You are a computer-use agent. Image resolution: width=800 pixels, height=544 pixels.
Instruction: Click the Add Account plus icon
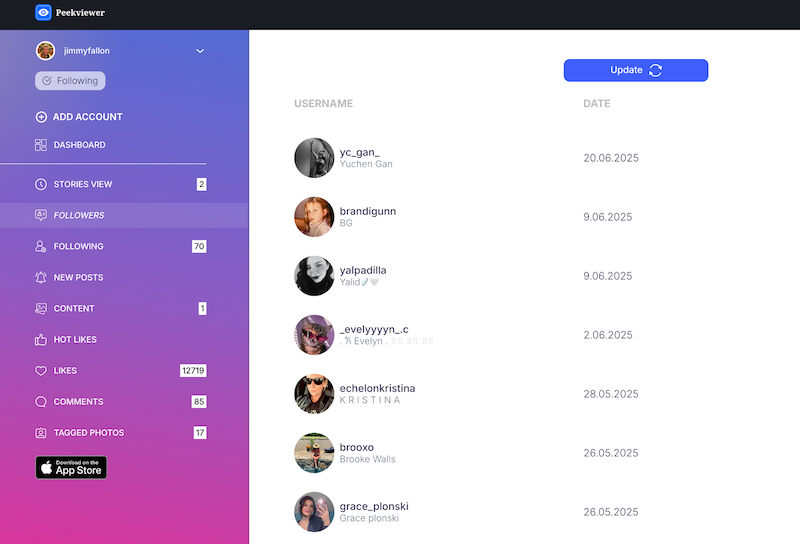(x=41, y=117)
